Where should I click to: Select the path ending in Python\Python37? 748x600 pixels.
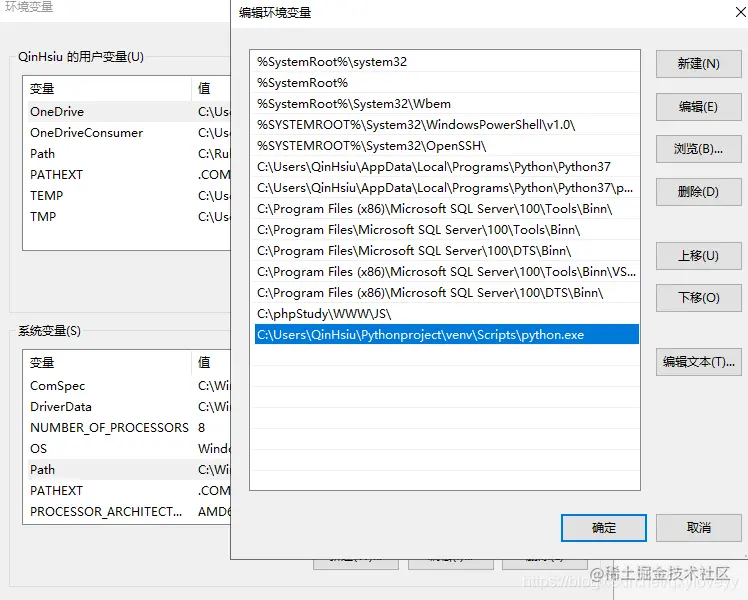(447, 167)
